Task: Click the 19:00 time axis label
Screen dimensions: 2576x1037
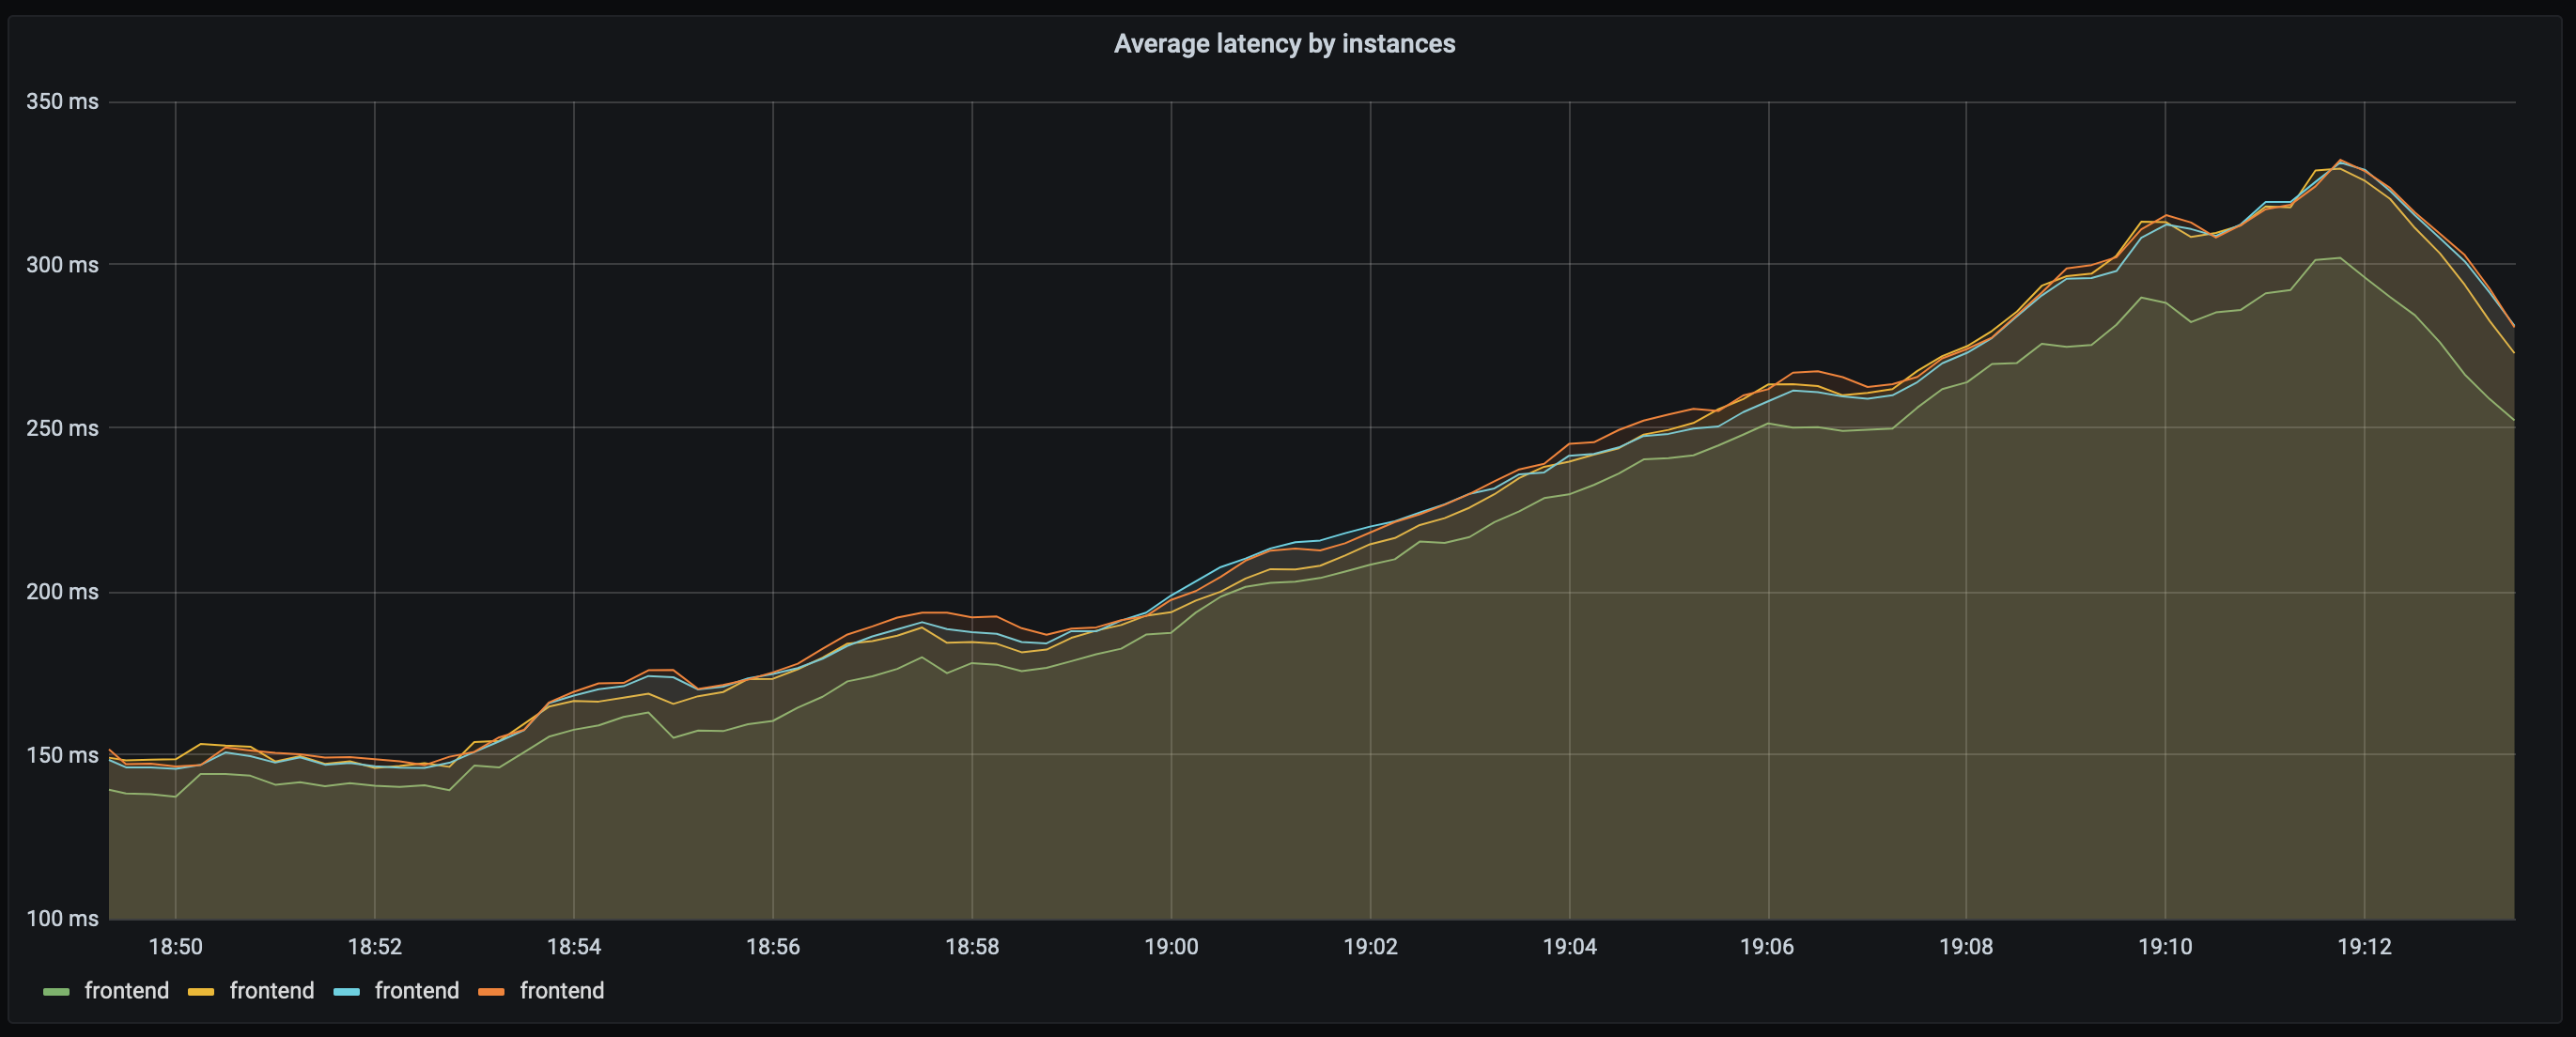Action: [x=1171, y=947]
